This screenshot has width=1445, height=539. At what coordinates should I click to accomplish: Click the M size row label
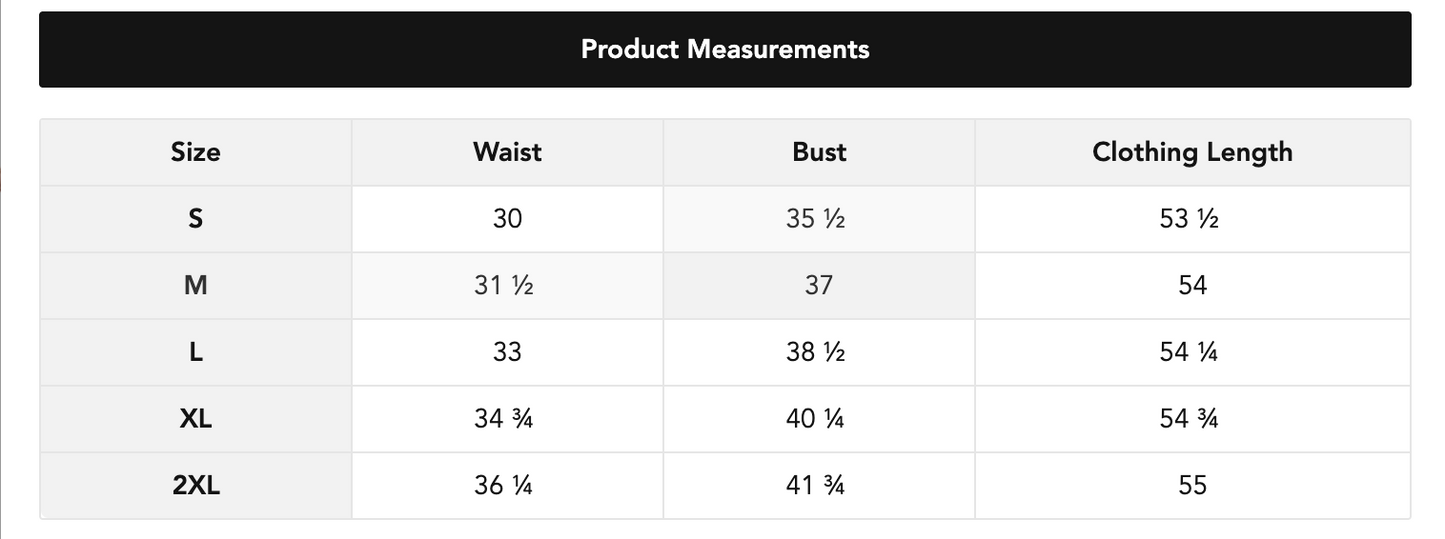tap(195, 286)
